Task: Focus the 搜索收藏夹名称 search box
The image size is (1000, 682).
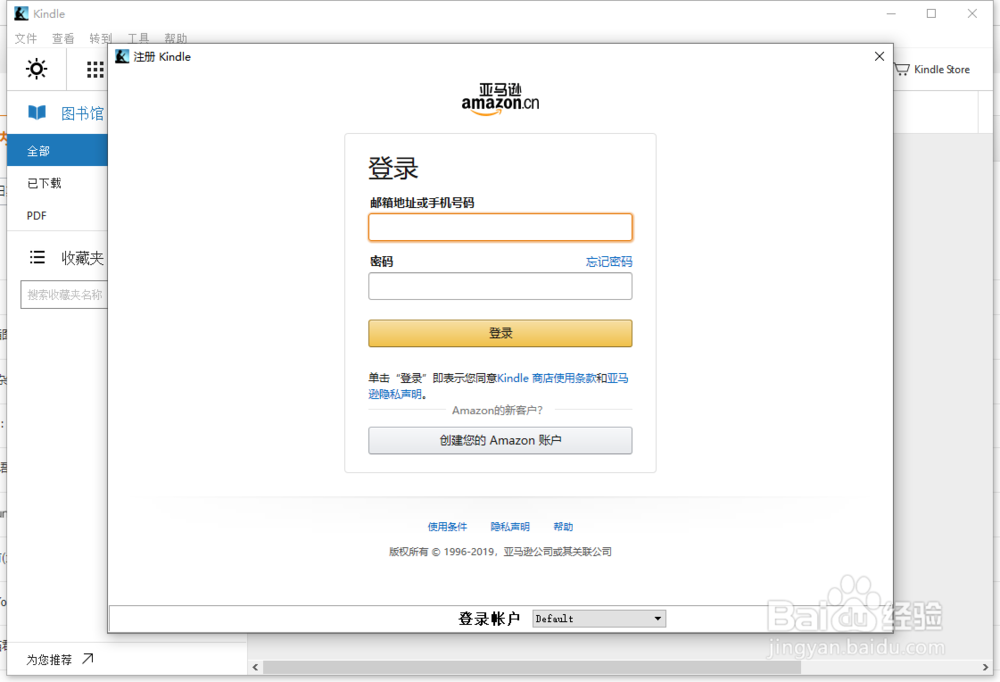Action: click(x=64, y=295)
